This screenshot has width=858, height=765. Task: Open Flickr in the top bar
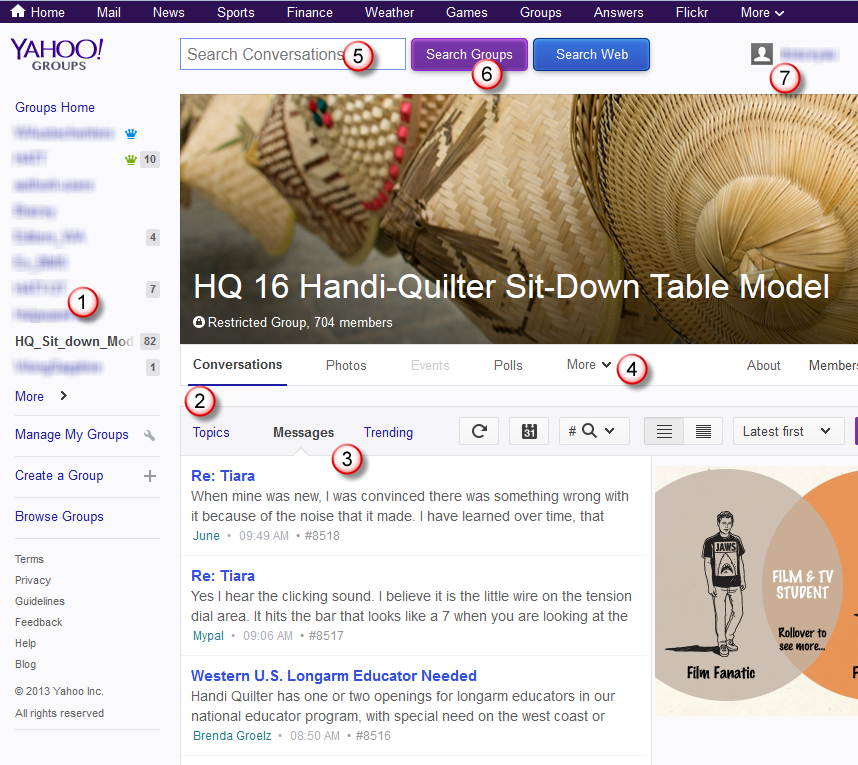click(692, 12)
